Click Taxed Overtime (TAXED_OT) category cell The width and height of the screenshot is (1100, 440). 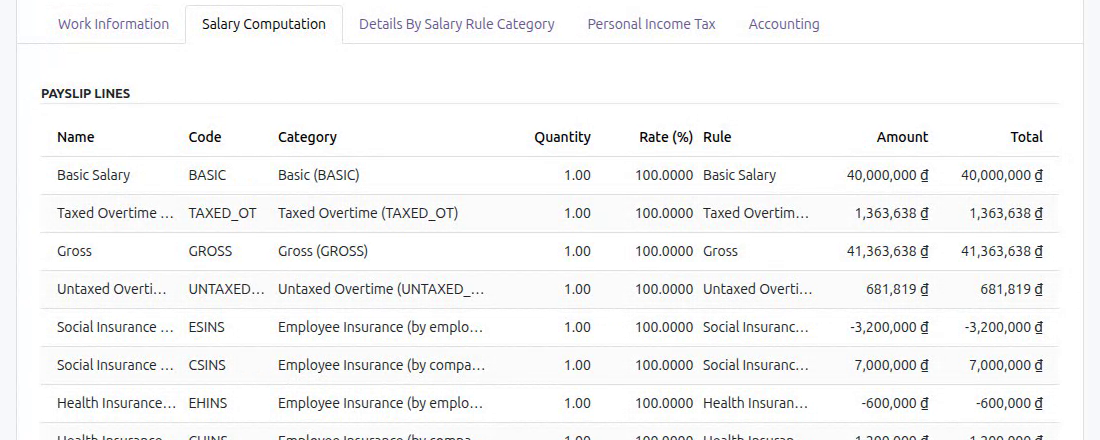(368, 213)
